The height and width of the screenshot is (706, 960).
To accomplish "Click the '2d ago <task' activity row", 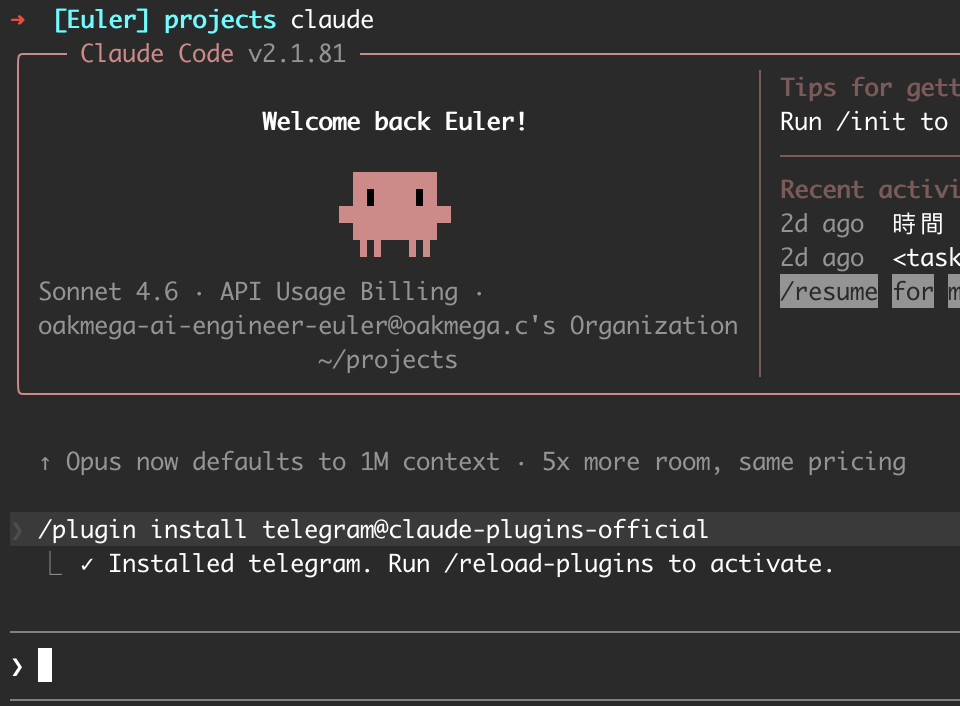I will [x=870, y=258].
